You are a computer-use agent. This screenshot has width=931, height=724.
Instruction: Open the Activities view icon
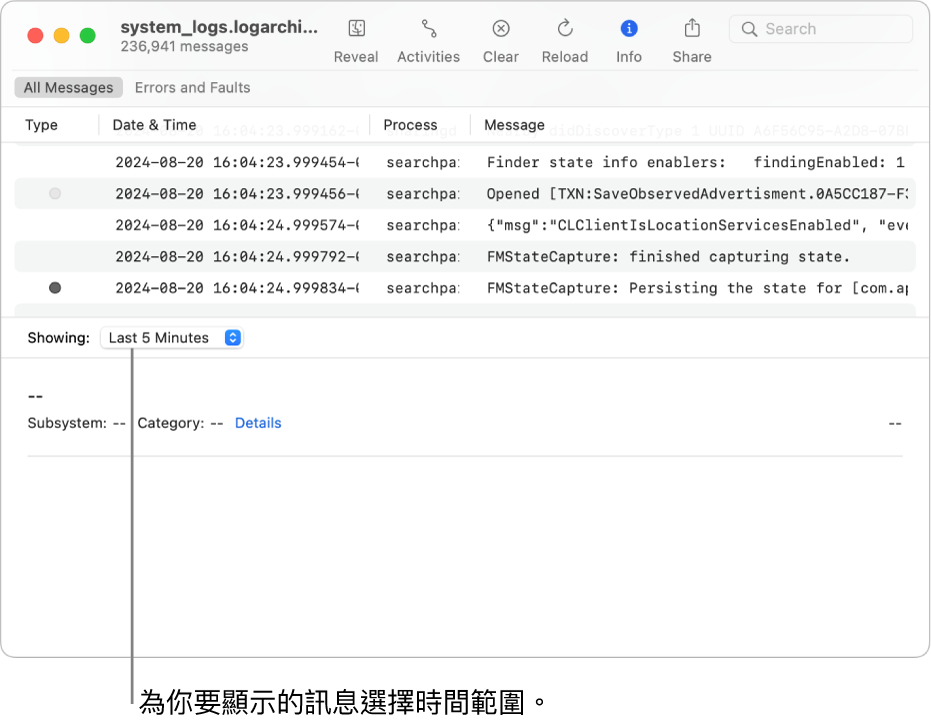[429, 29]
